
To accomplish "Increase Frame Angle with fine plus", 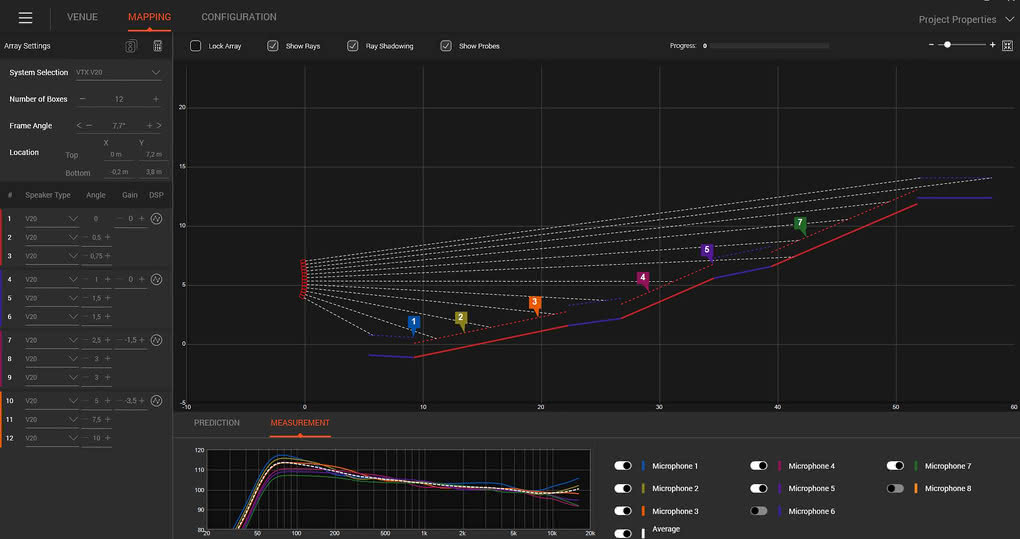I will click(149, 125).
